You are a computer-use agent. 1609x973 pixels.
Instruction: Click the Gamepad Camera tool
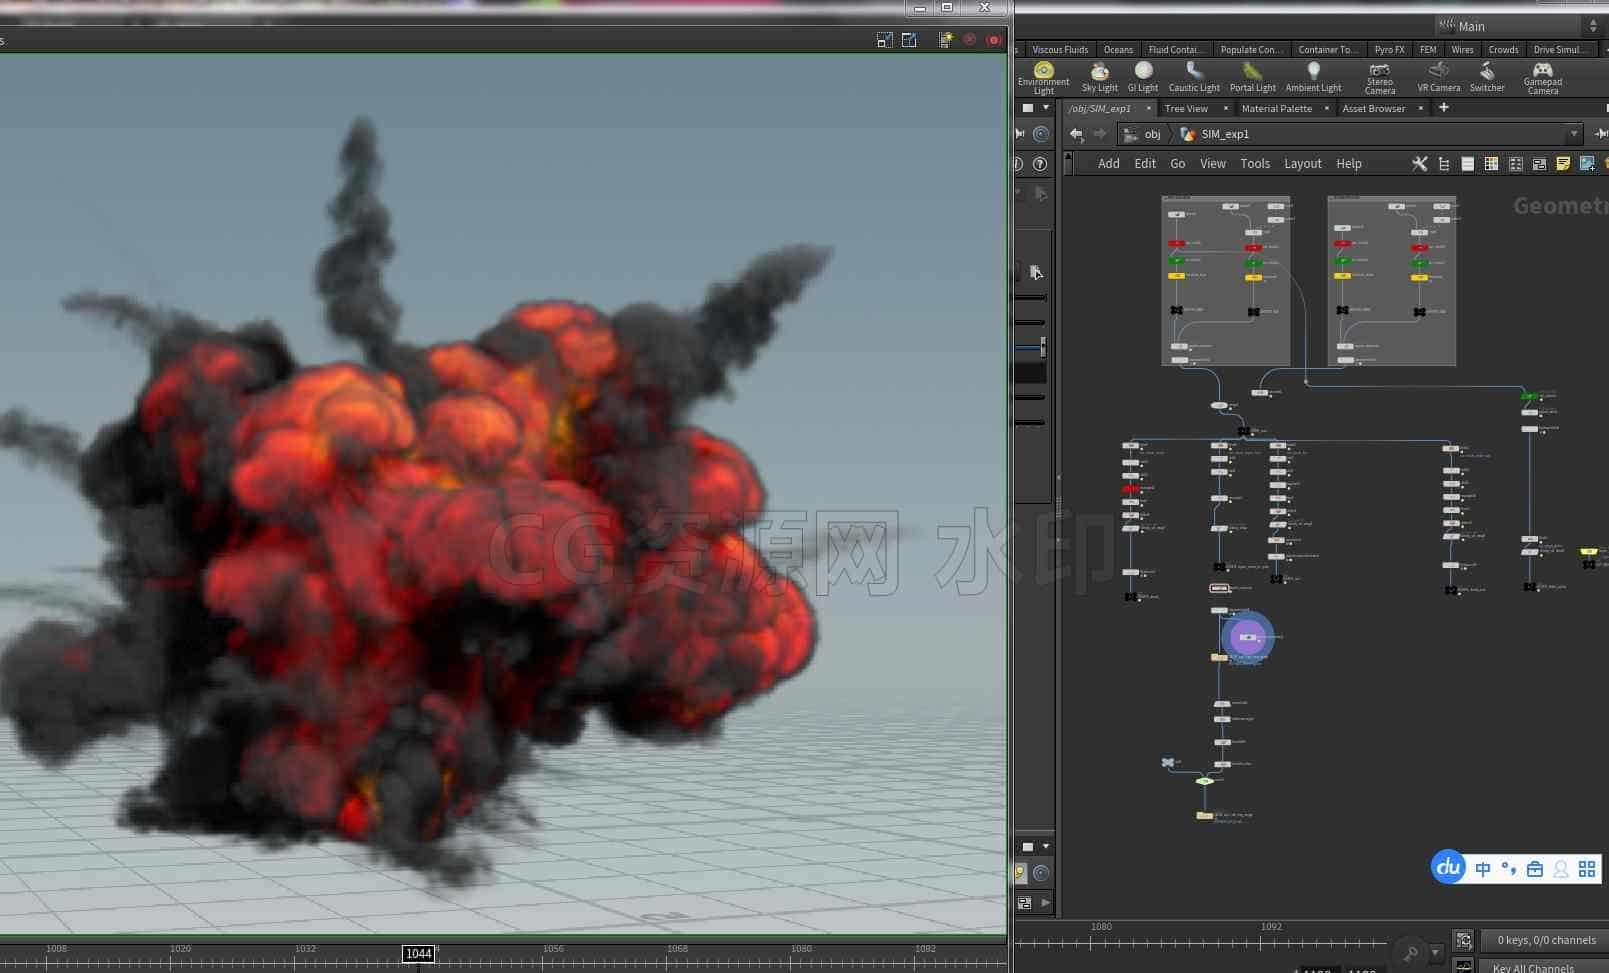point(1542,77)
